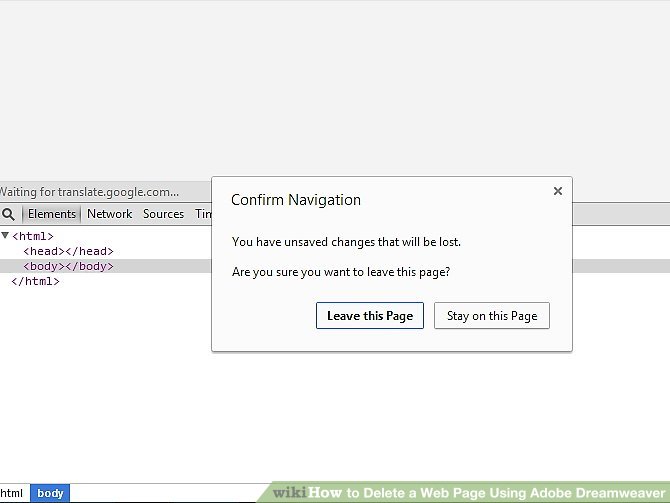The height and width of the screenshot is (503, 670).
Task: Click the Waiting for translate.google.com status text
Action: (90, 191)
